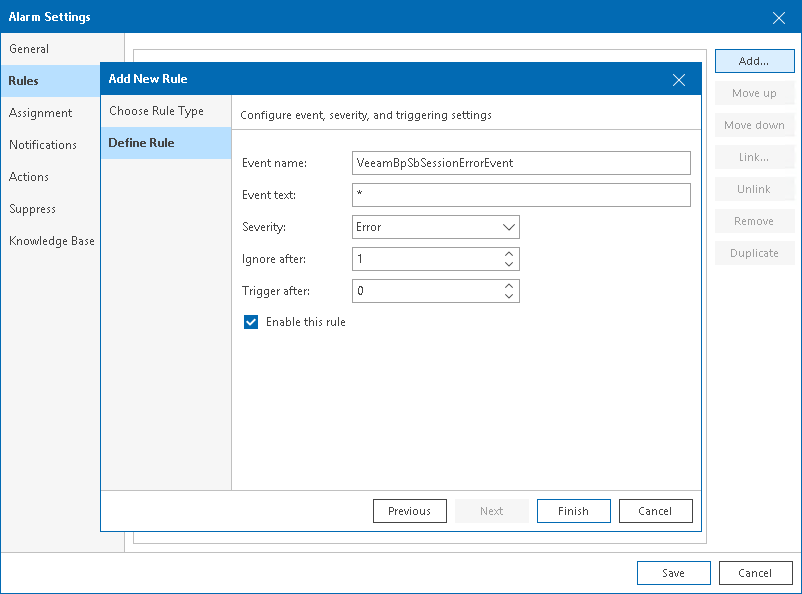Open the Knowledge Base section
This screenshot has height=594, width=802.
(51, 240)
